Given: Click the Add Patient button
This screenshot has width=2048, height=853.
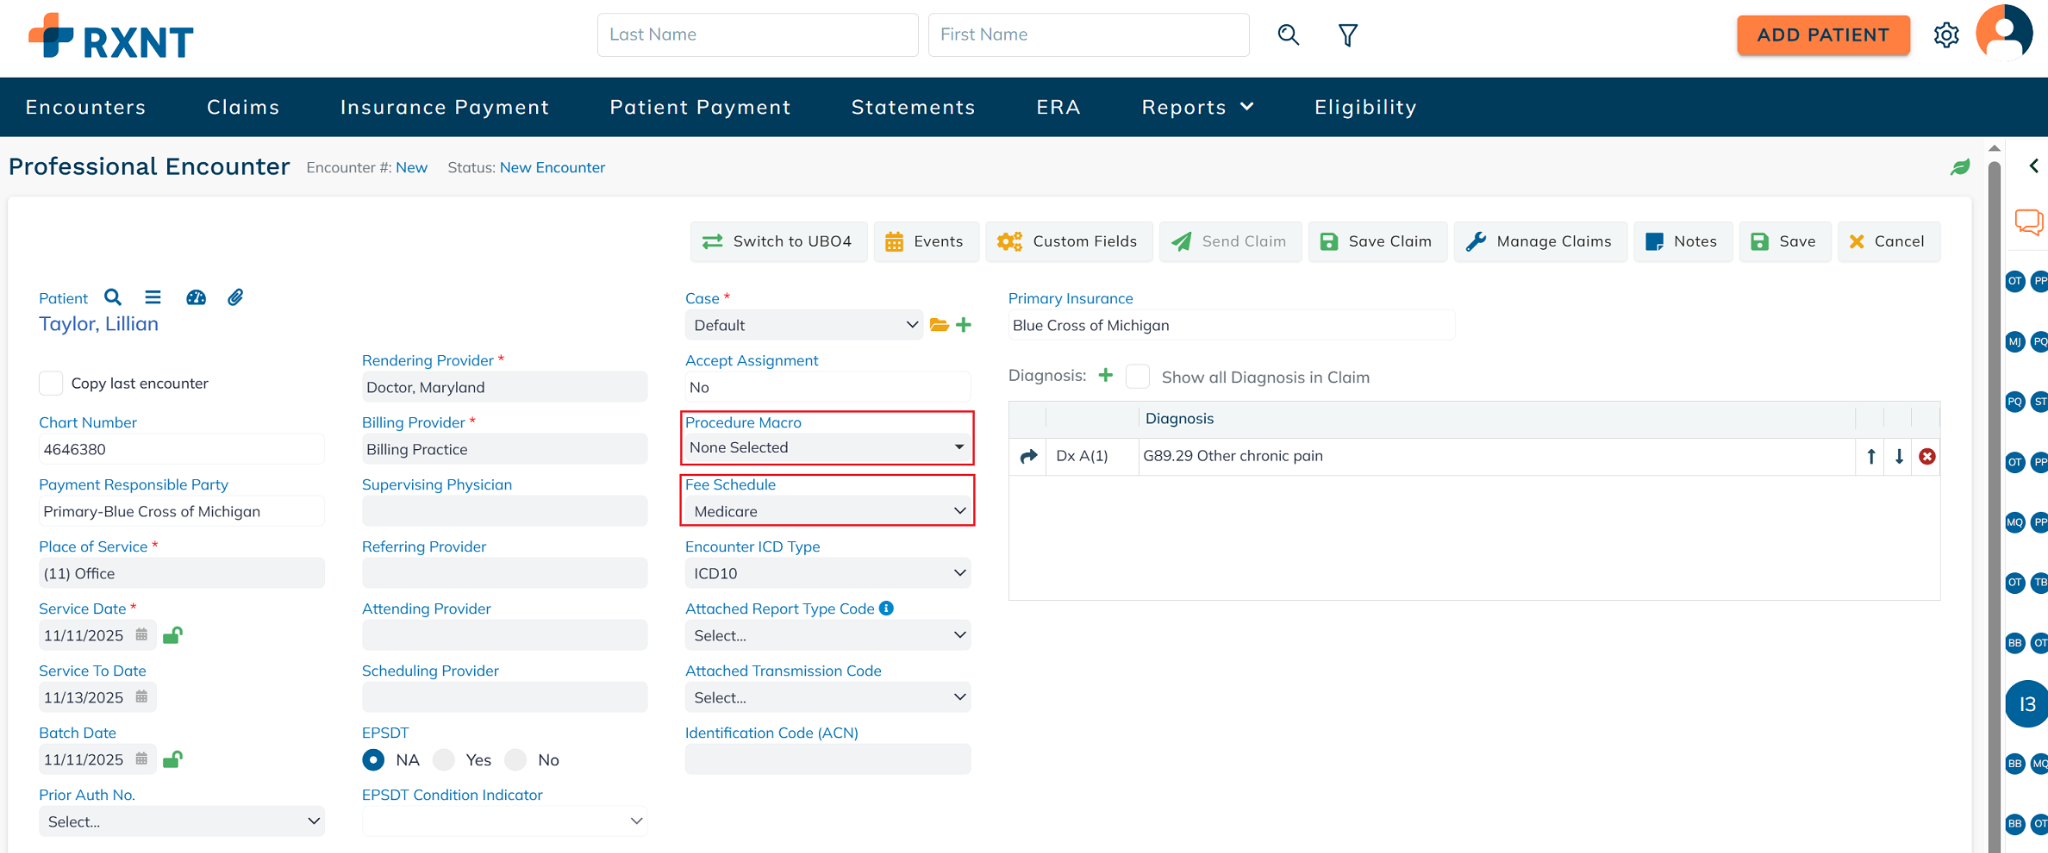Looking at the screenshot, I should (x=1822, y=35).
